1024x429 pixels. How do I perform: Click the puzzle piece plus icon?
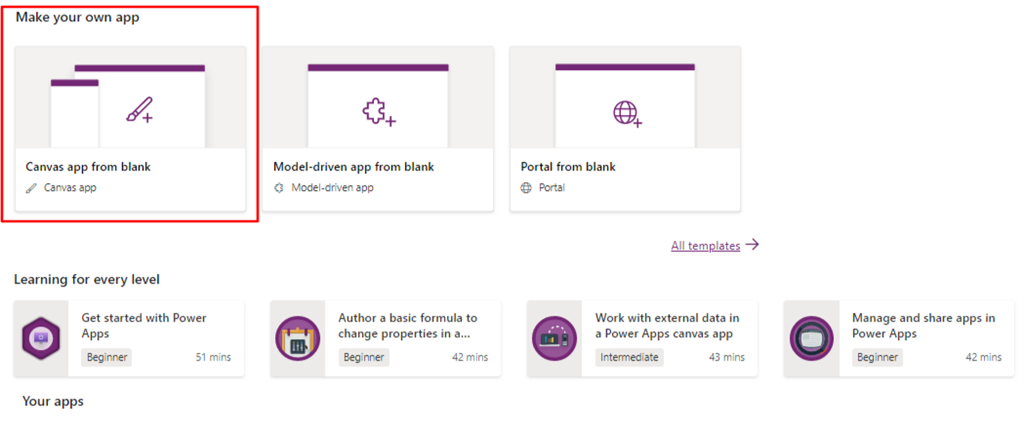379,112
